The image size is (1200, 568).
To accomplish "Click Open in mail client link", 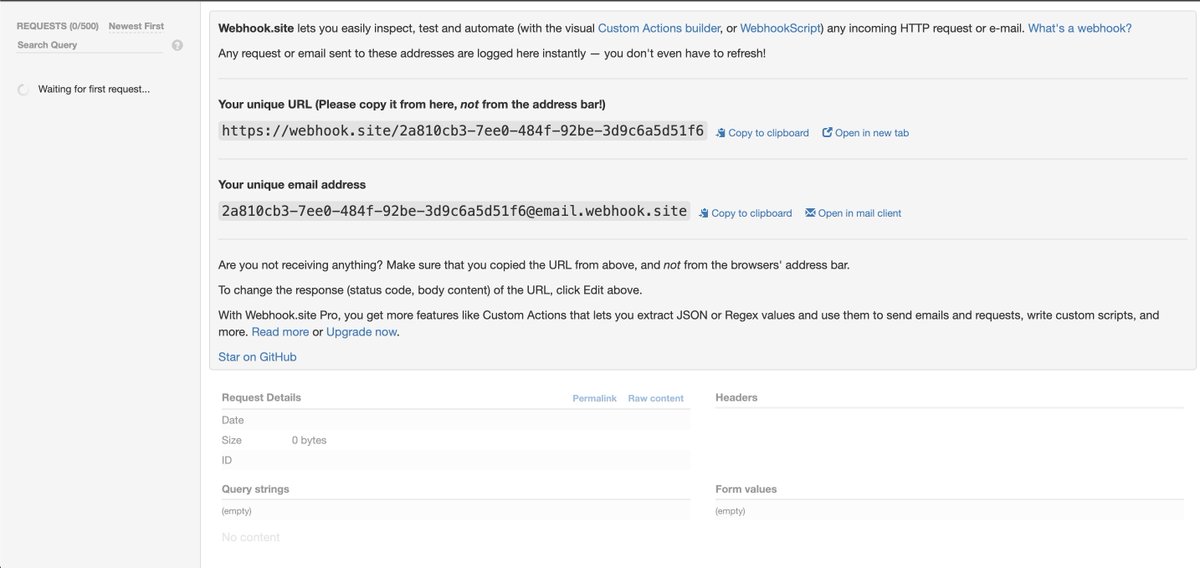I will coord(859,213).
